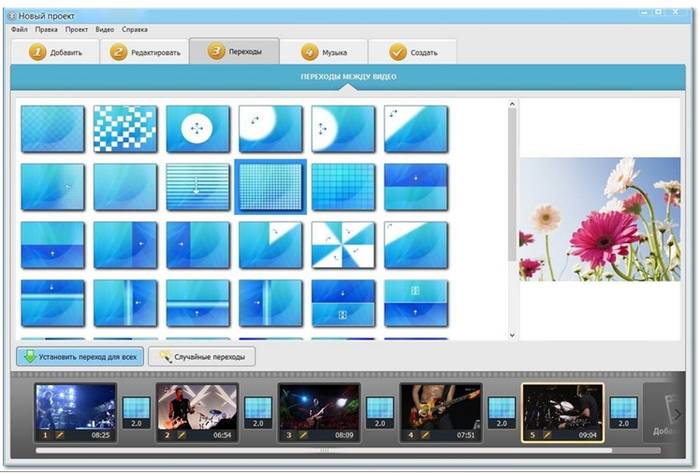This screenshot has width=700, height=473.
Task: Click the transitions list scroll-down arrow
Action: coord(512,335)
